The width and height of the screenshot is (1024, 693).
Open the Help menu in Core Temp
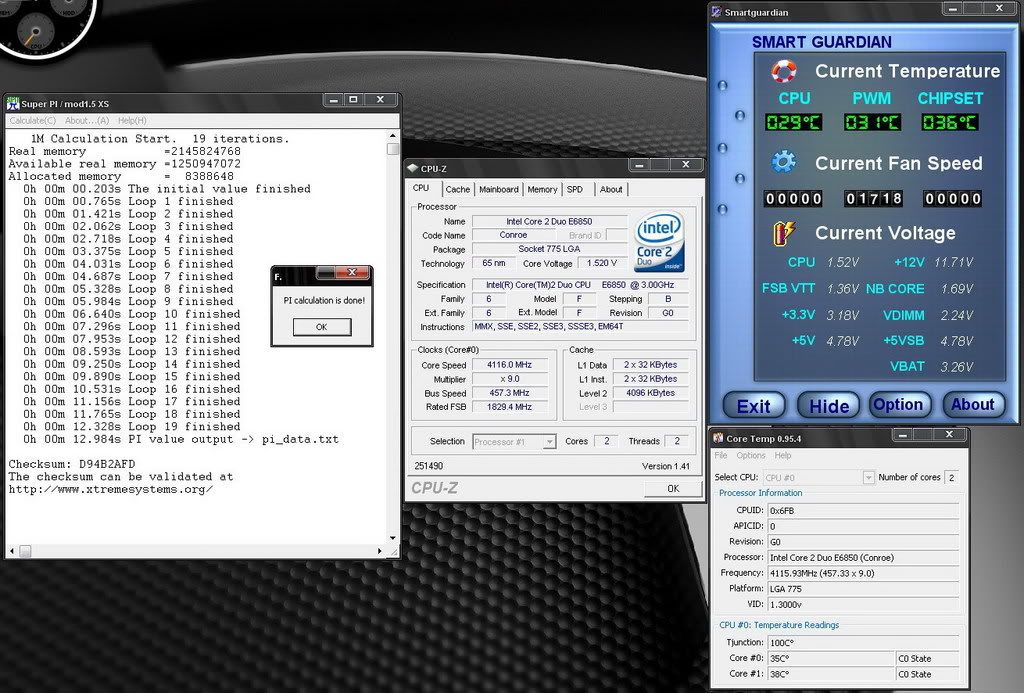coord(783,455)
